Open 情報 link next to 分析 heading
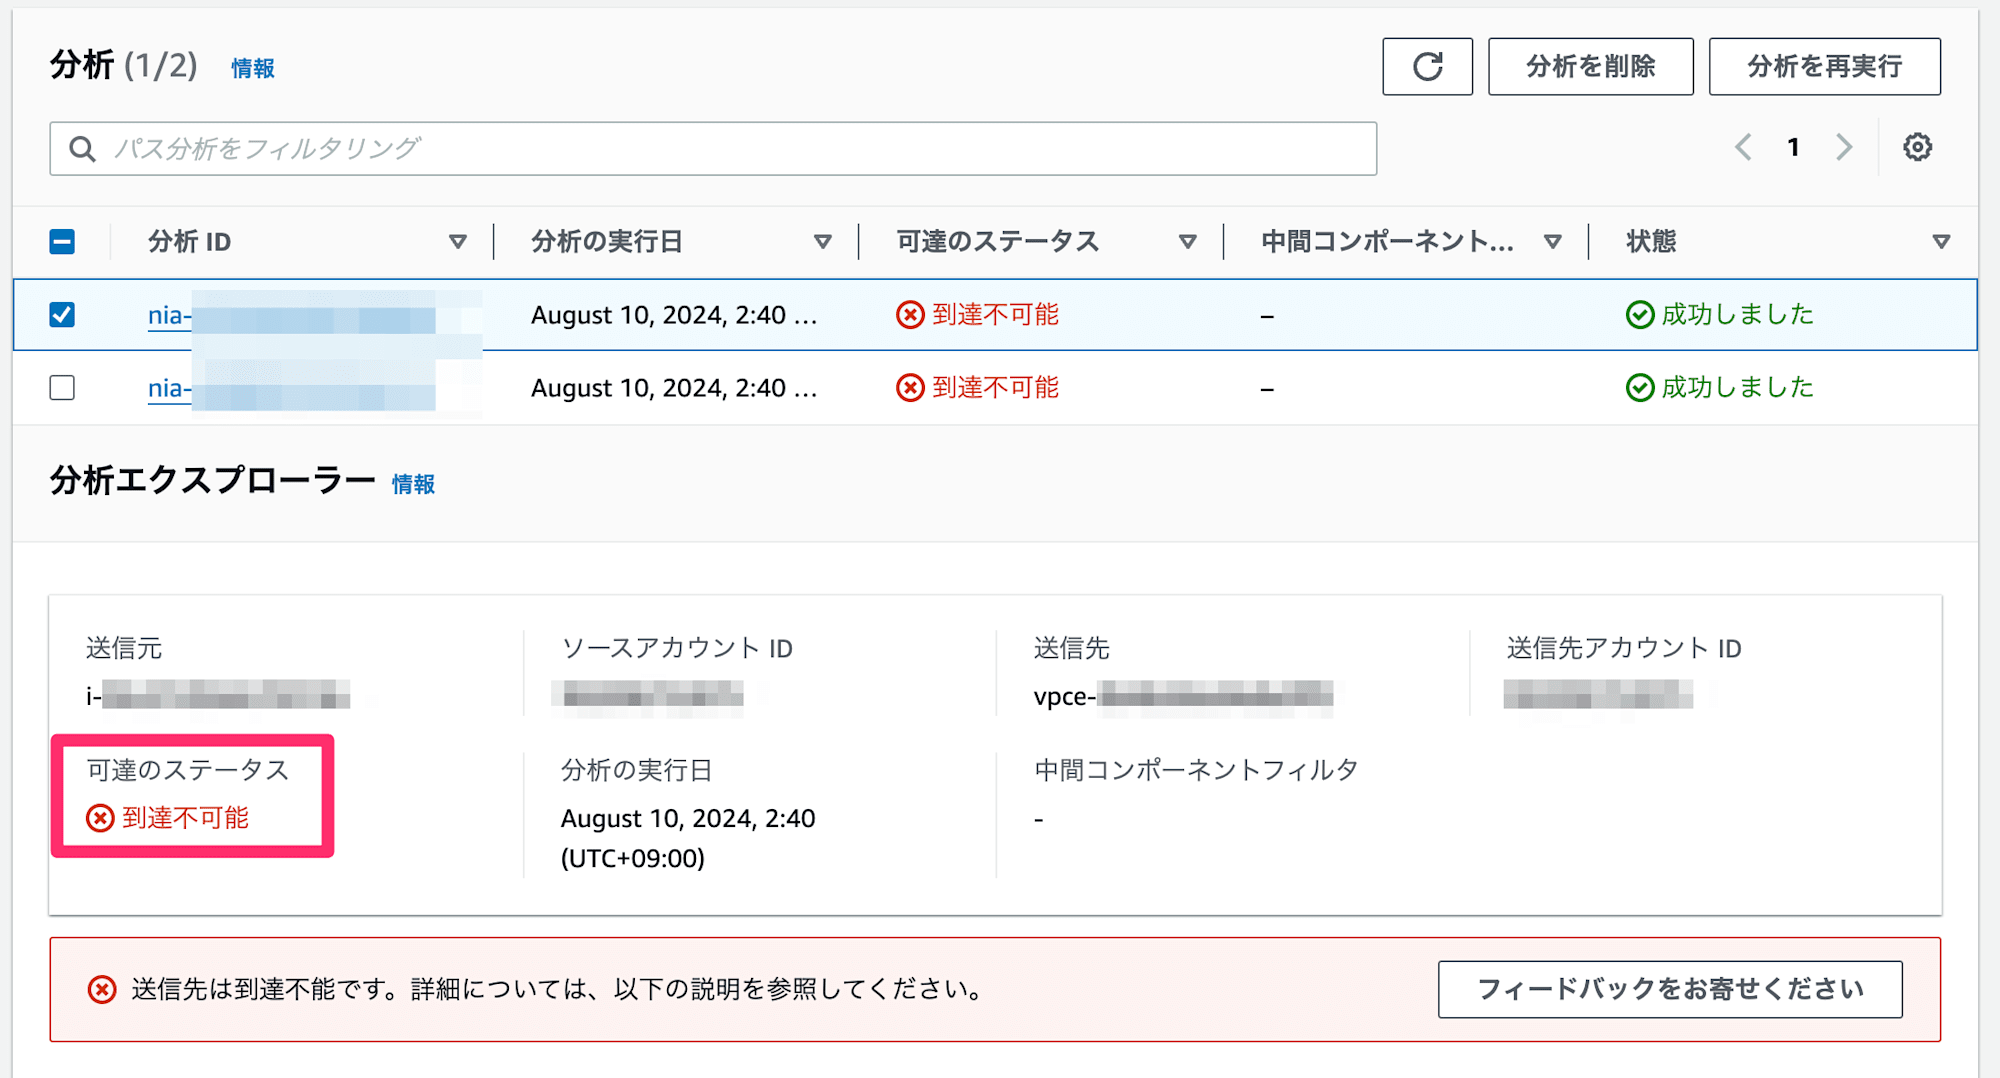The height and width of the screenshot is (1078, 2000). pos(253,68)
